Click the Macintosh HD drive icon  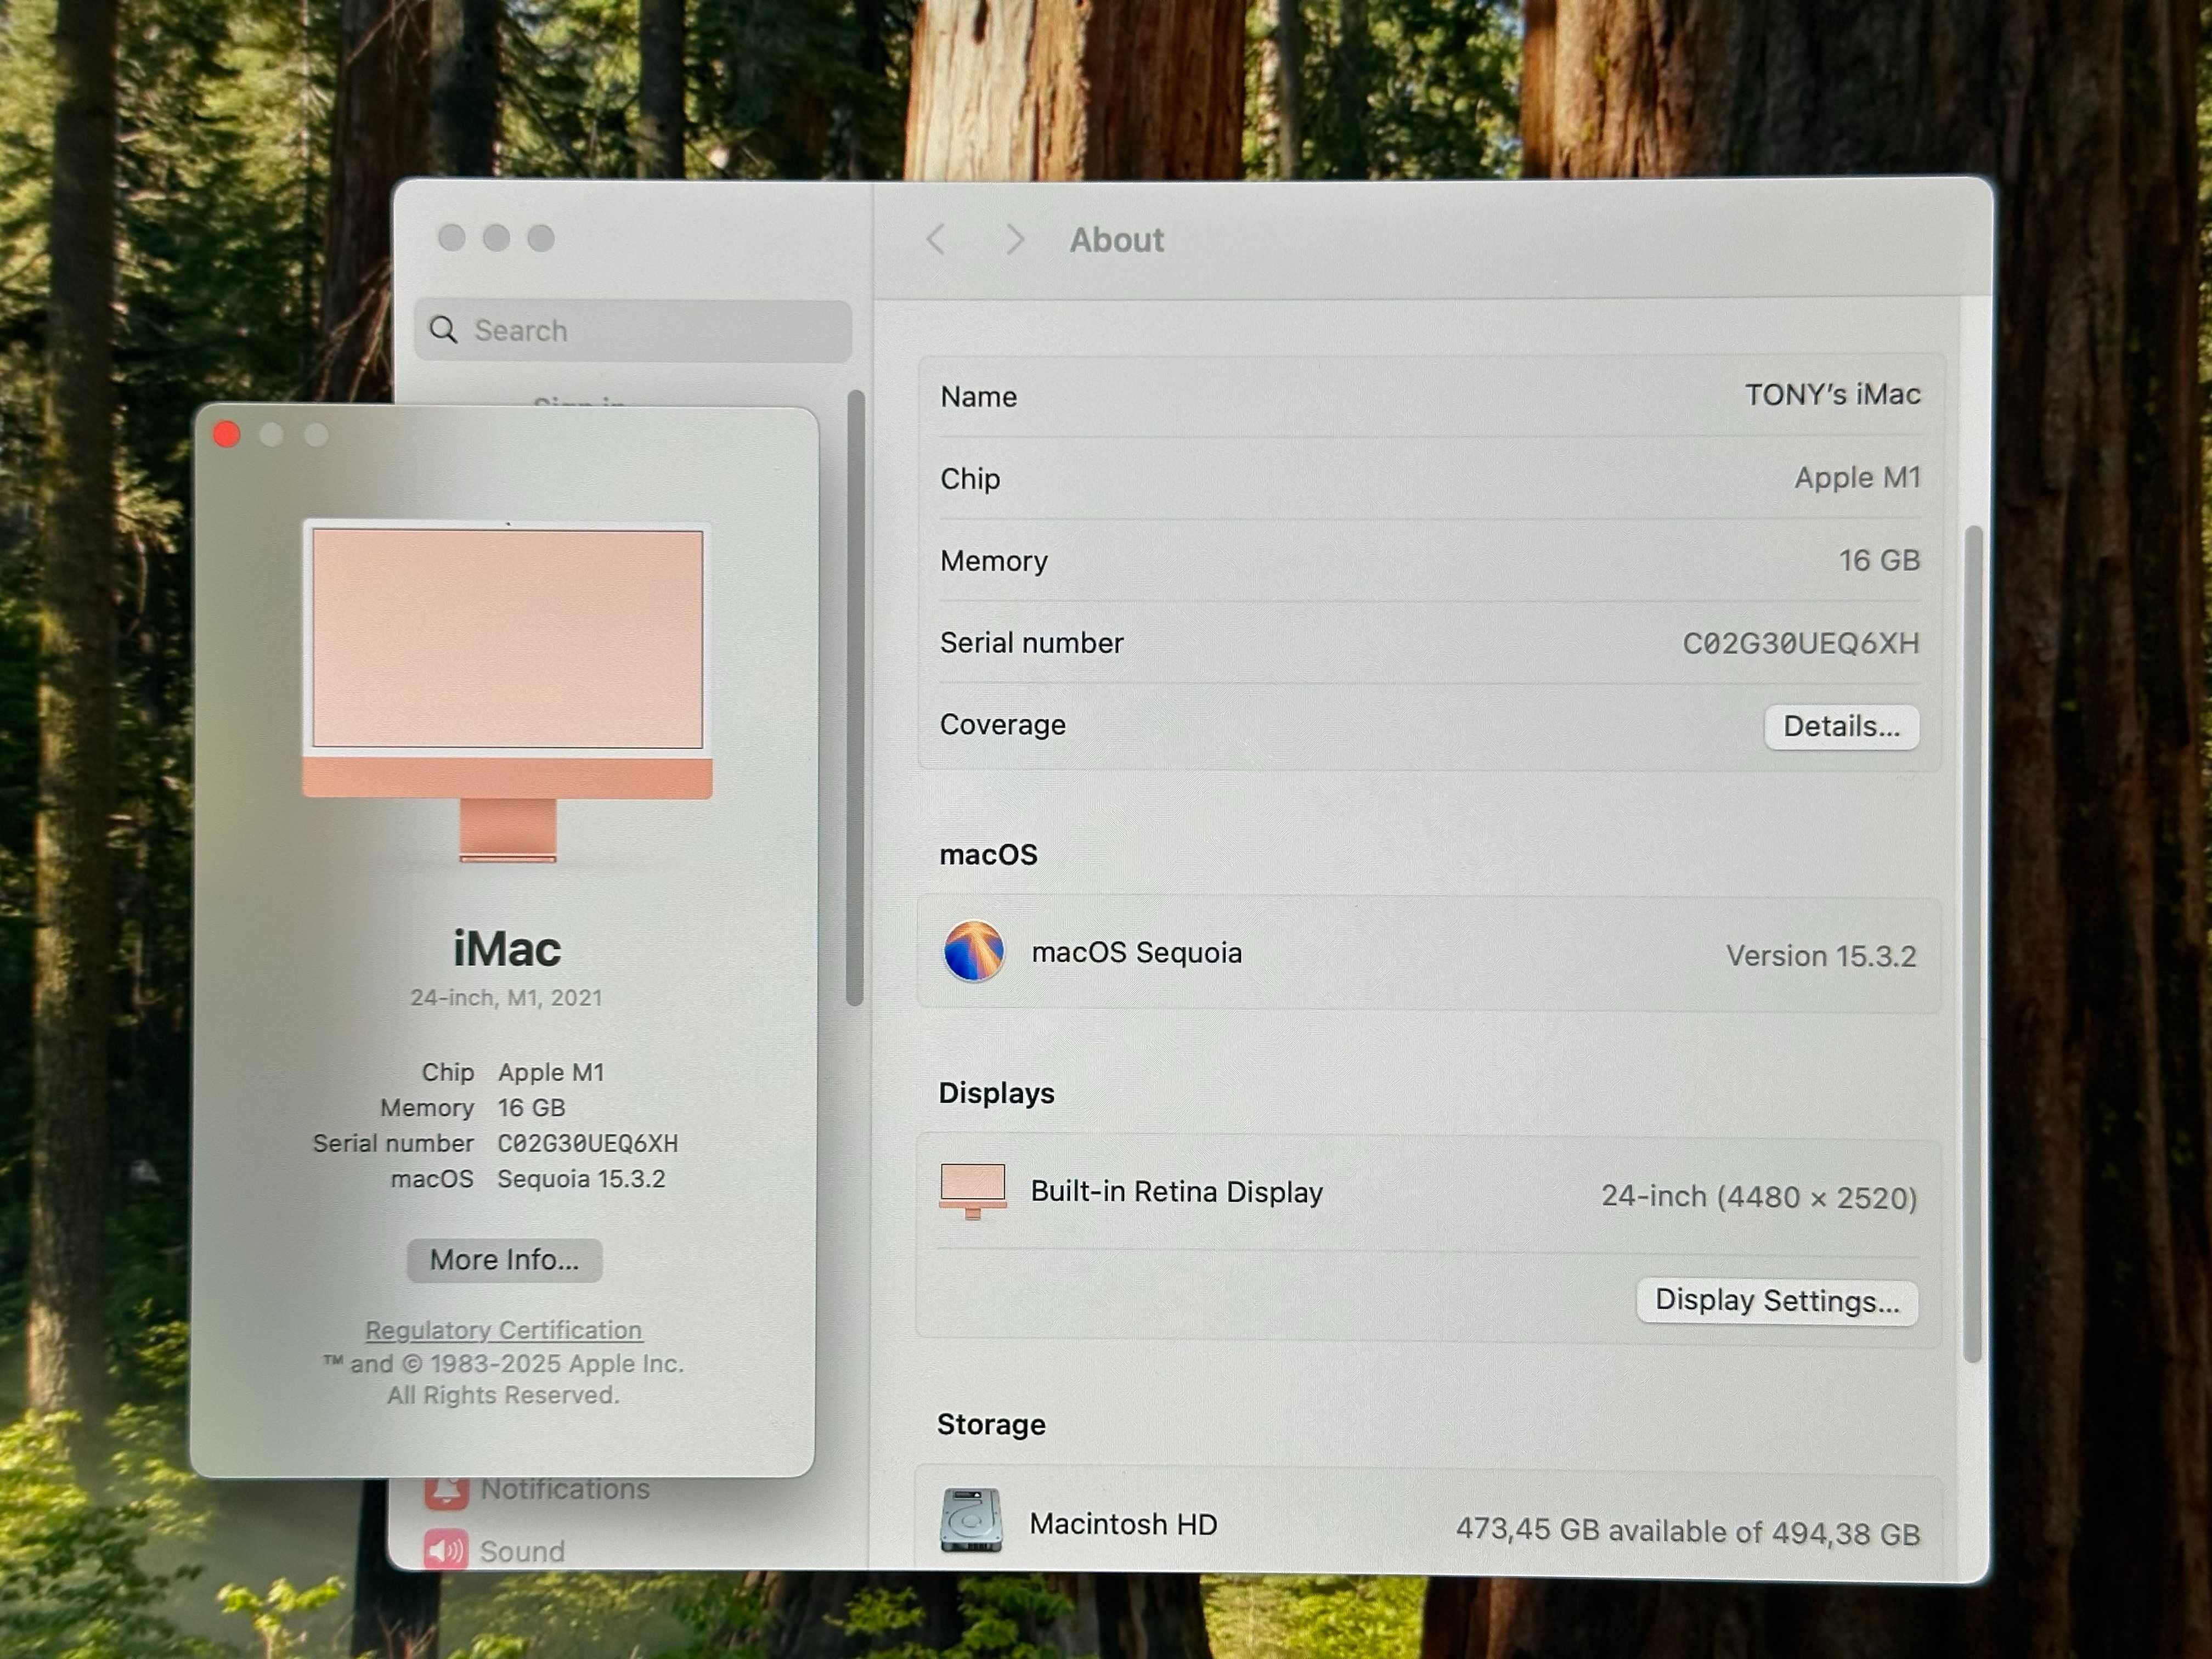pyautogui.click(x=970, y=1520)
